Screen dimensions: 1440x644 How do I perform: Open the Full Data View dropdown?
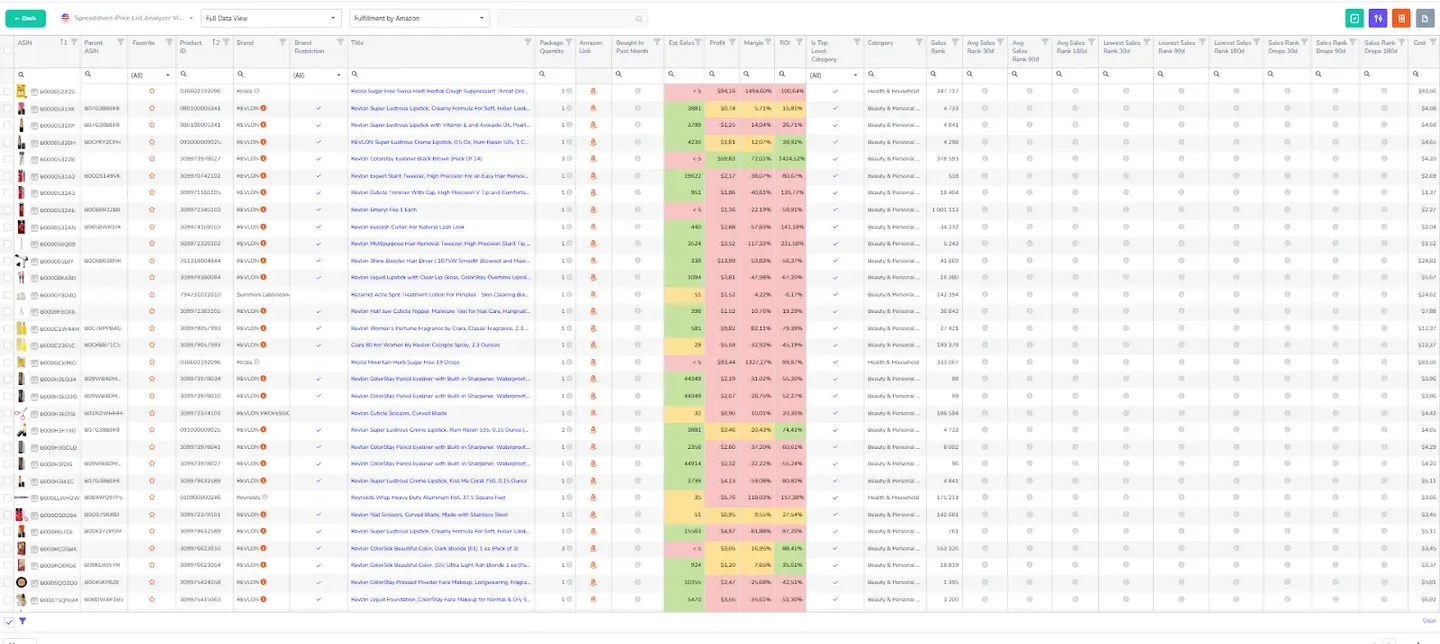click(x=270, y=18)
